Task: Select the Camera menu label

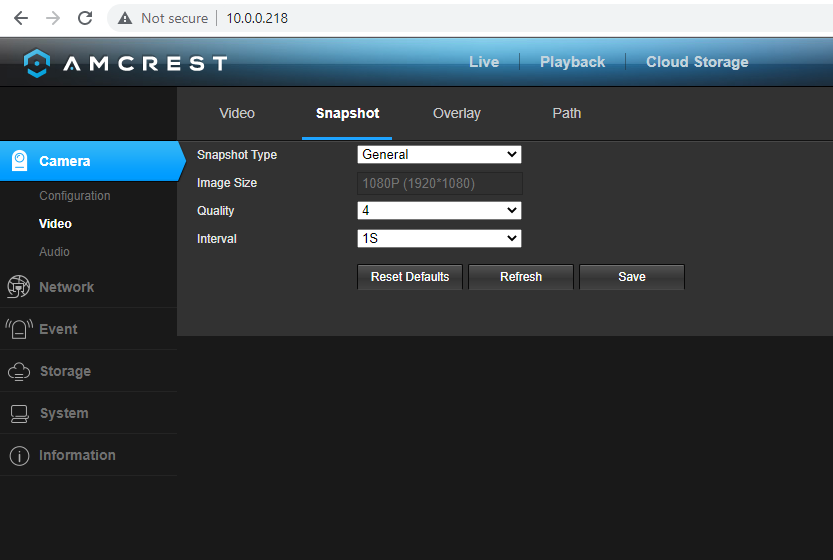Action: pos(65,161)
